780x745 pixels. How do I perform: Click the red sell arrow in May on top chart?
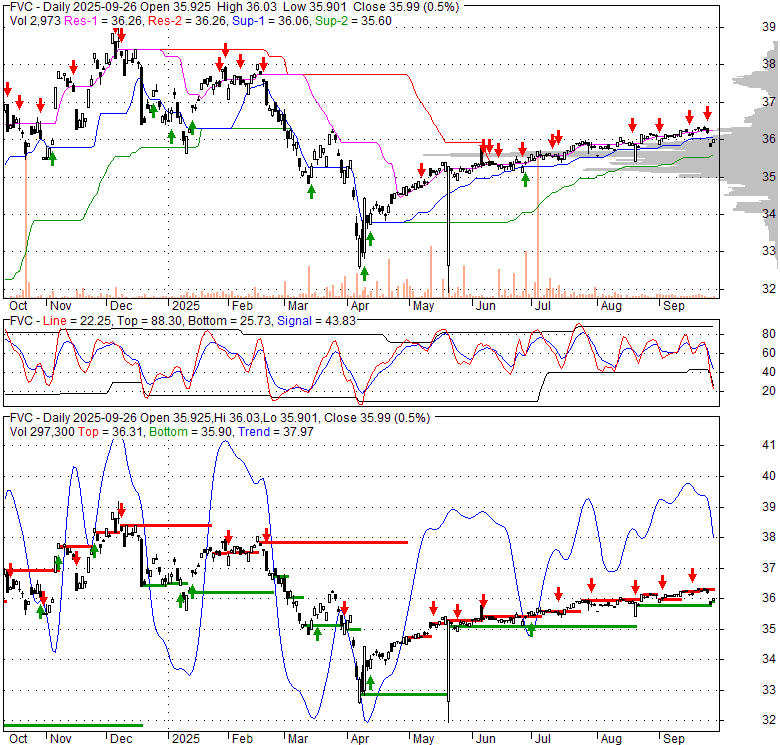pos(421,169)
